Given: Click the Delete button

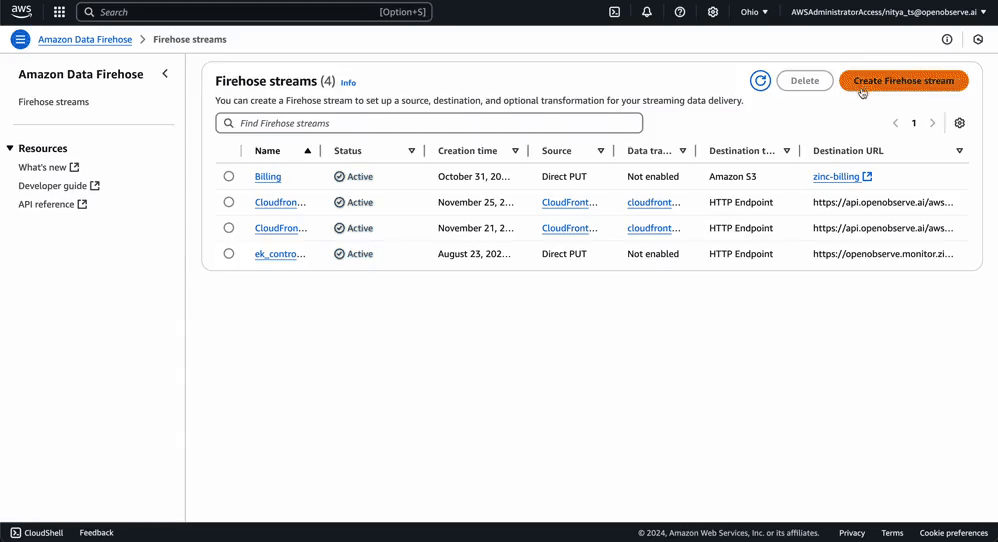Looking at the screenshot, I should point(805,81).
